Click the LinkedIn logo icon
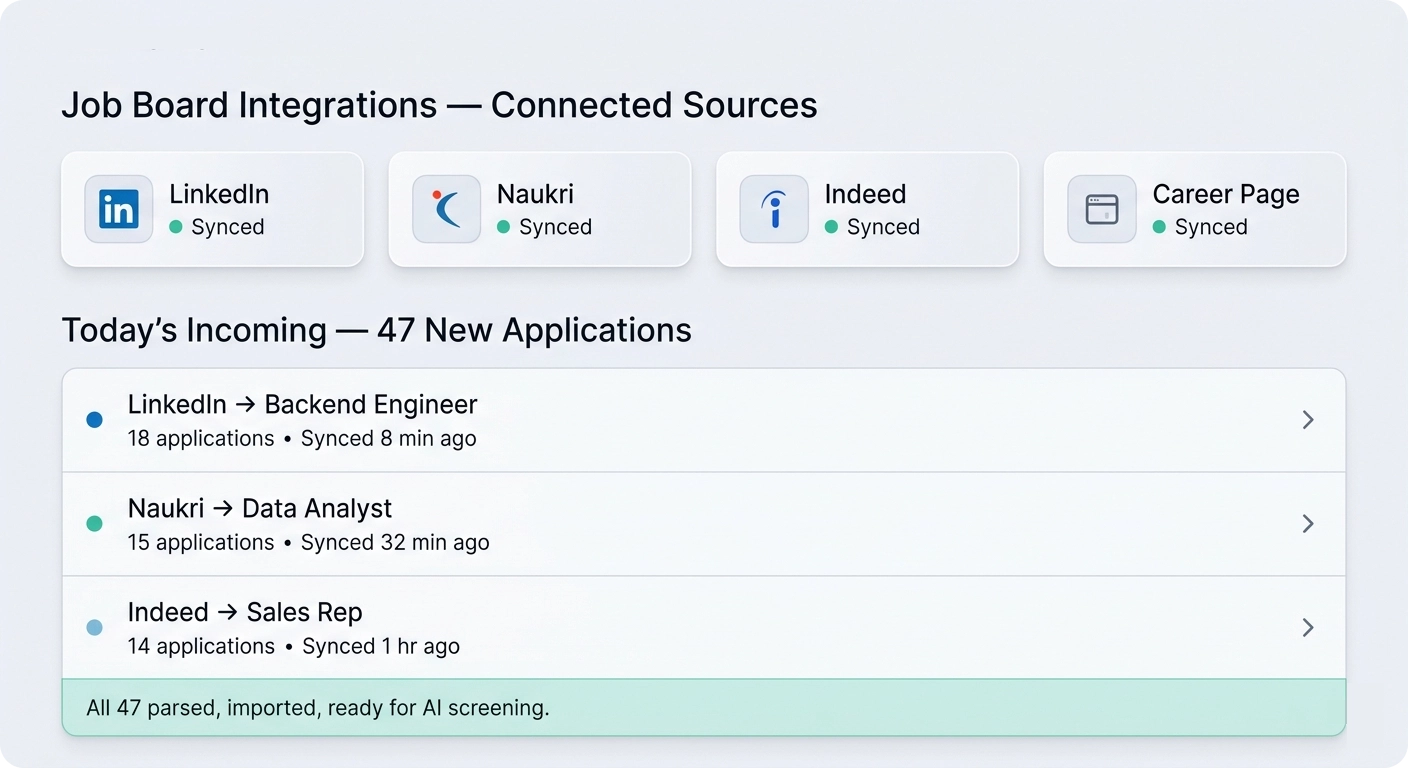1408x768 pixels. tap(119, 209)
